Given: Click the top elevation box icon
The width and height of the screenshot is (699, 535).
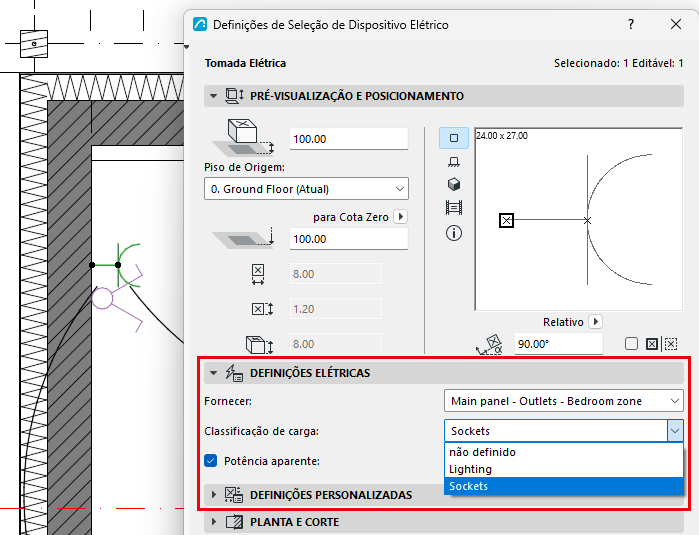Looking at the screenshot, I should tap(243, 137).
